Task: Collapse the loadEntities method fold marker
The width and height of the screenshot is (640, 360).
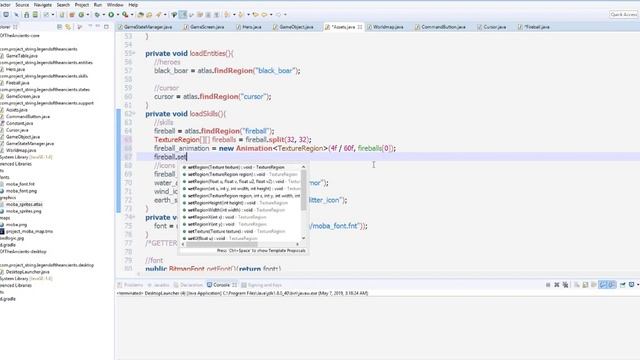Action: coord(134,53)
